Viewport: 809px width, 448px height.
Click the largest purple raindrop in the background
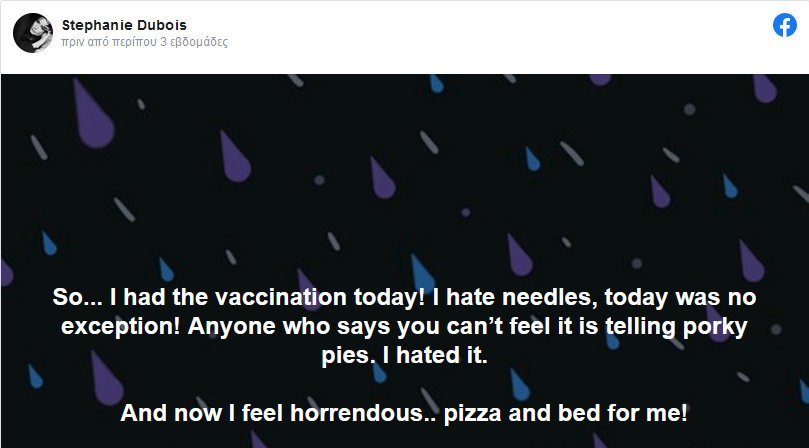[x=93, y=114]
